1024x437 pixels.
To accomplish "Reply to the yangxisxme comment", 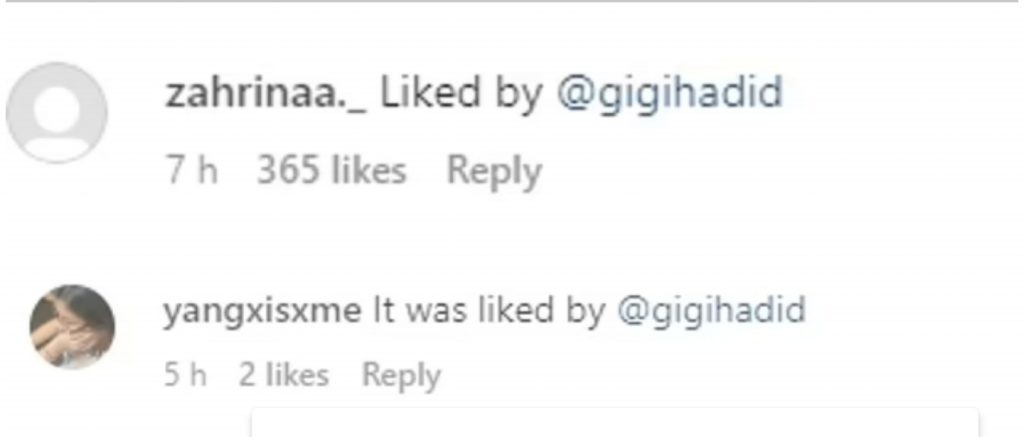I will [x=400, y=375].
